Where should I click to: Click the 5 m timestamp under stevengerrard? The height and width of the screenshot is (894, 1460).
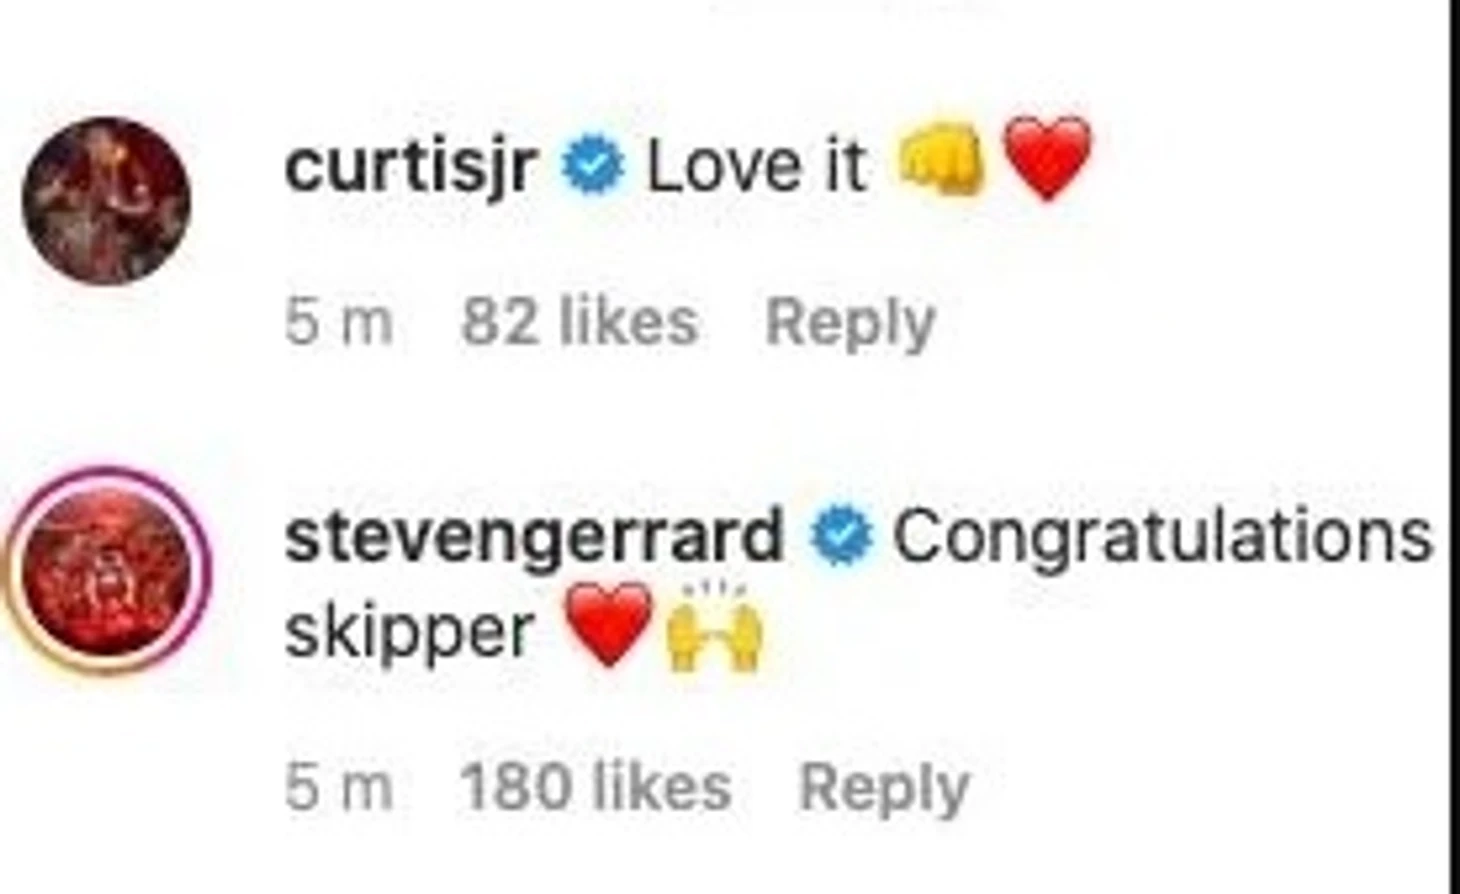coord(339,788)
